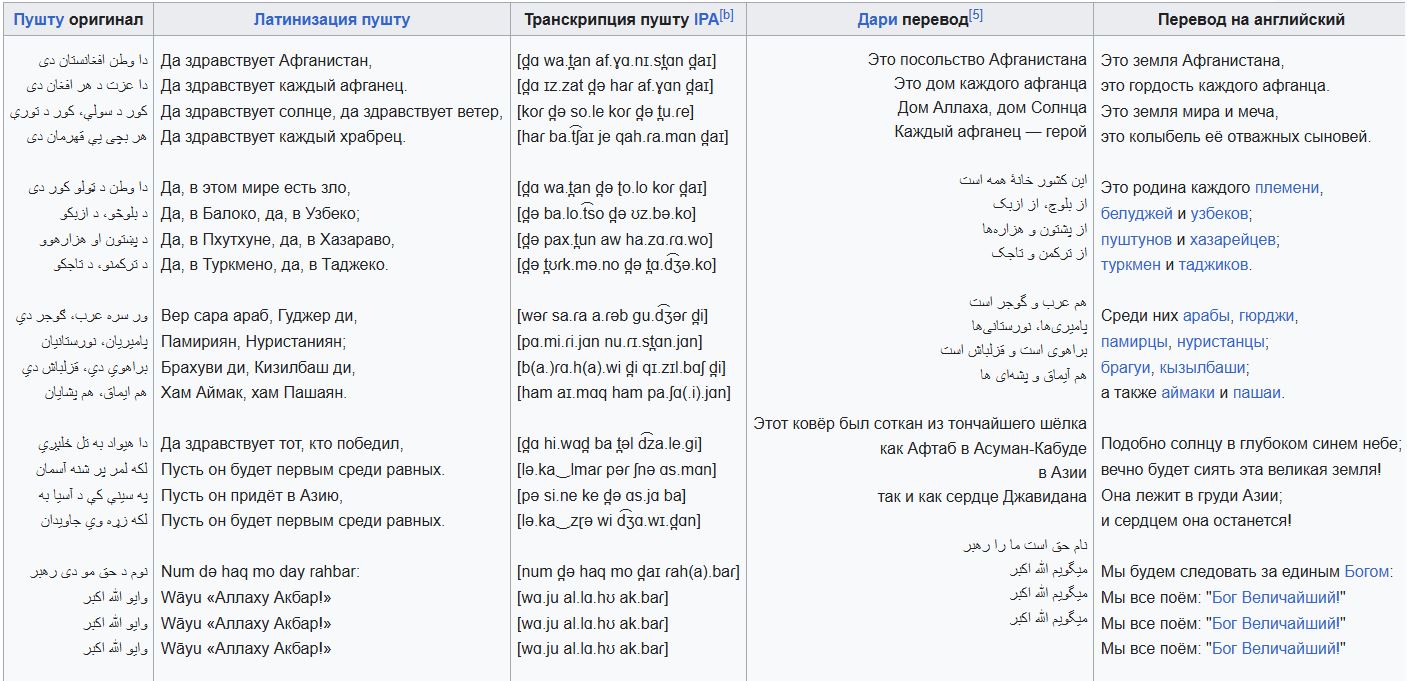Click the Перевод на английский column header
1407x681 pixels.
pos(1250,19)
